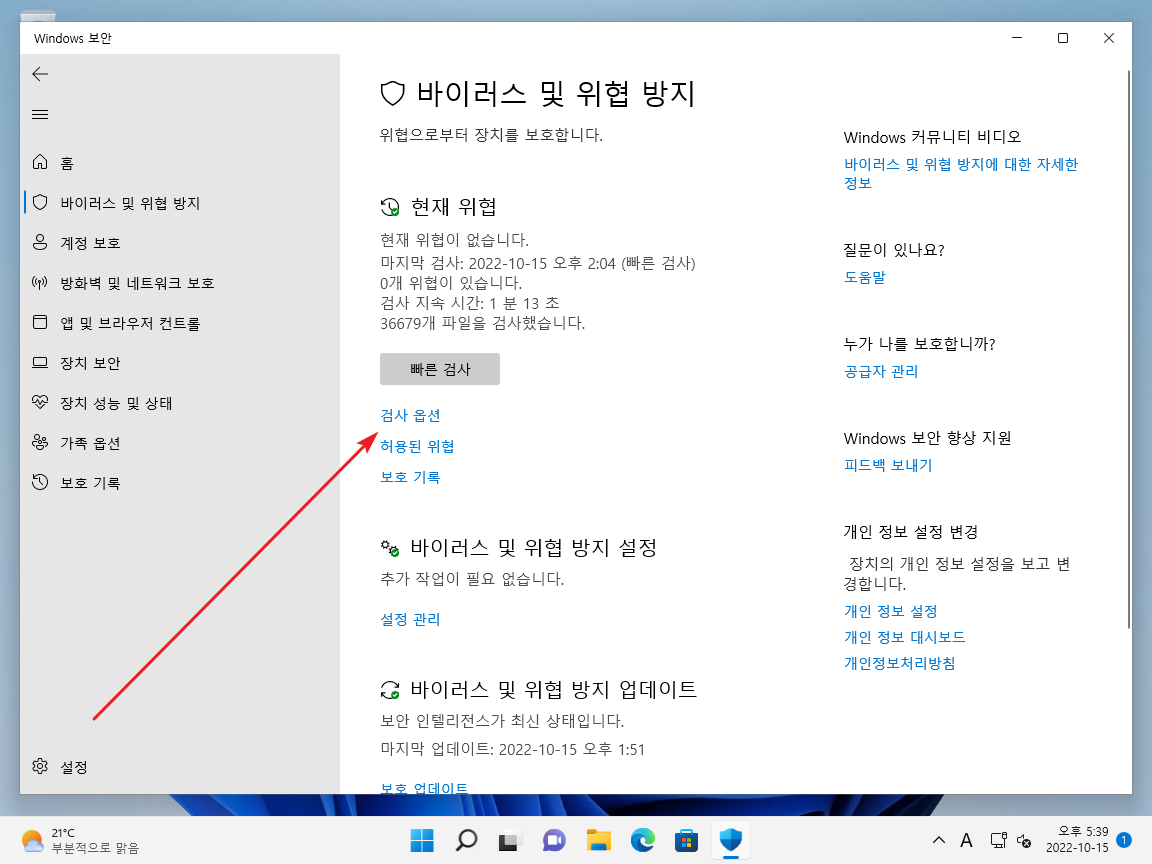Screen dimensions: 1152x864
Task: Click the 마지막 검사: 2022-10-15 text line
Action: 538,263
